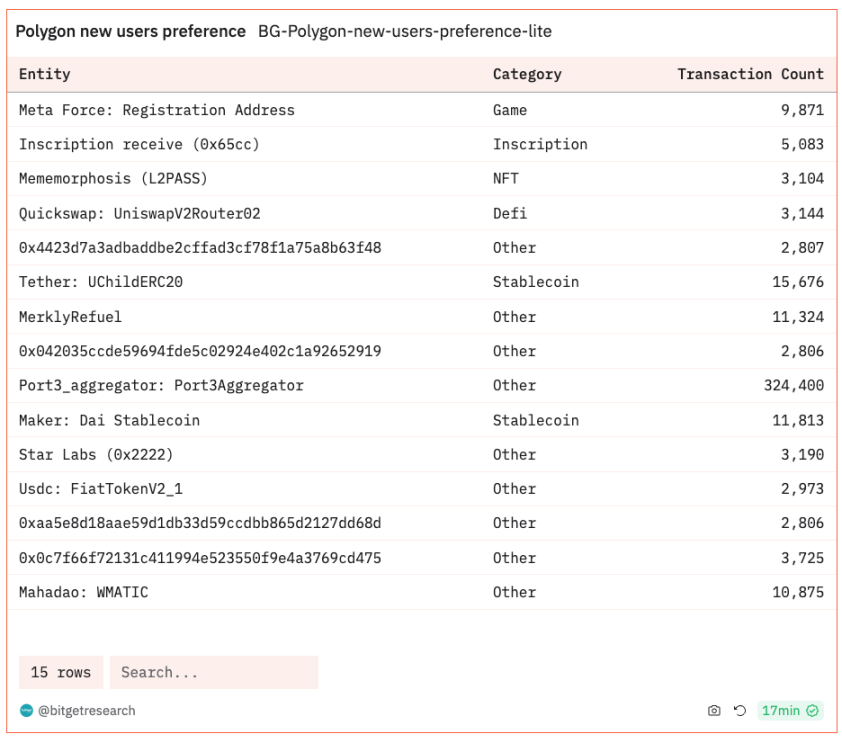The width and height of the screenshot is (842, 743).
Task: Click the Port3Aggregator count 324,400
Action: click(x=794, y=385)
